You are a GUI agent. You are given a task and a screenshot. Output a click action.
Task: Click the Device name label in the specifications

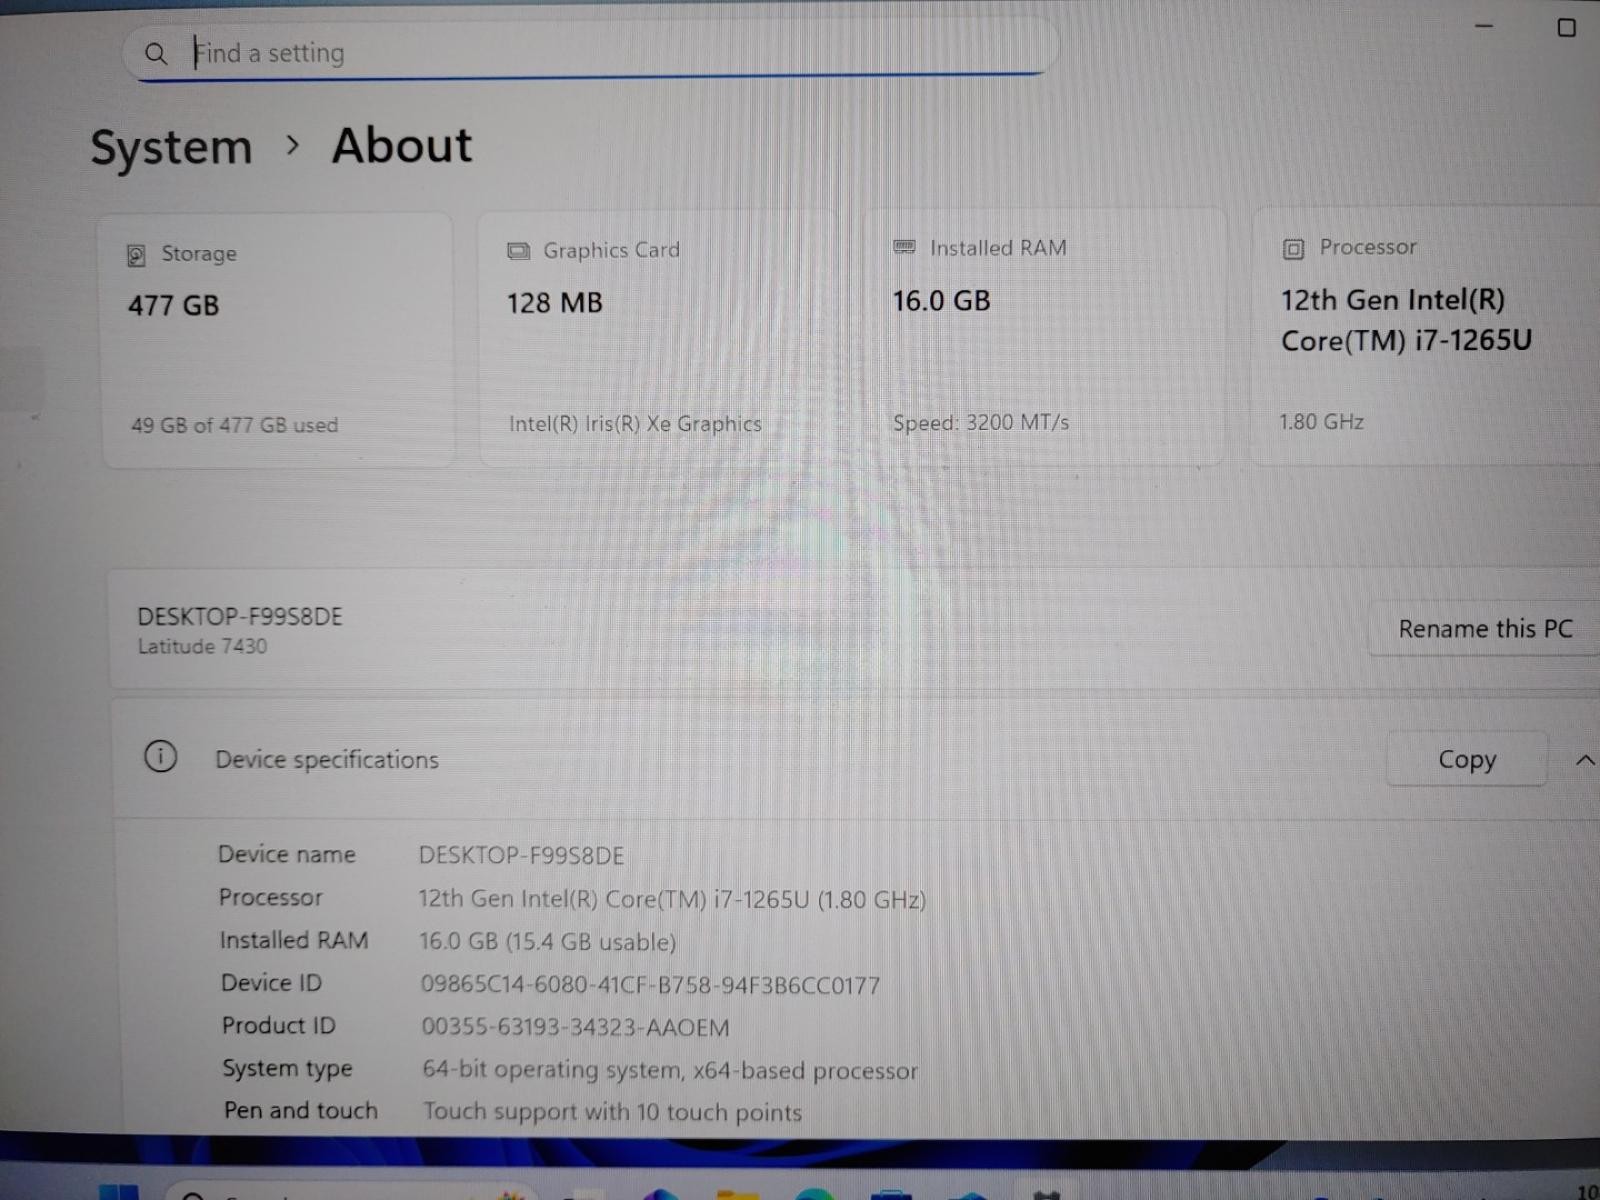point(287,855)
